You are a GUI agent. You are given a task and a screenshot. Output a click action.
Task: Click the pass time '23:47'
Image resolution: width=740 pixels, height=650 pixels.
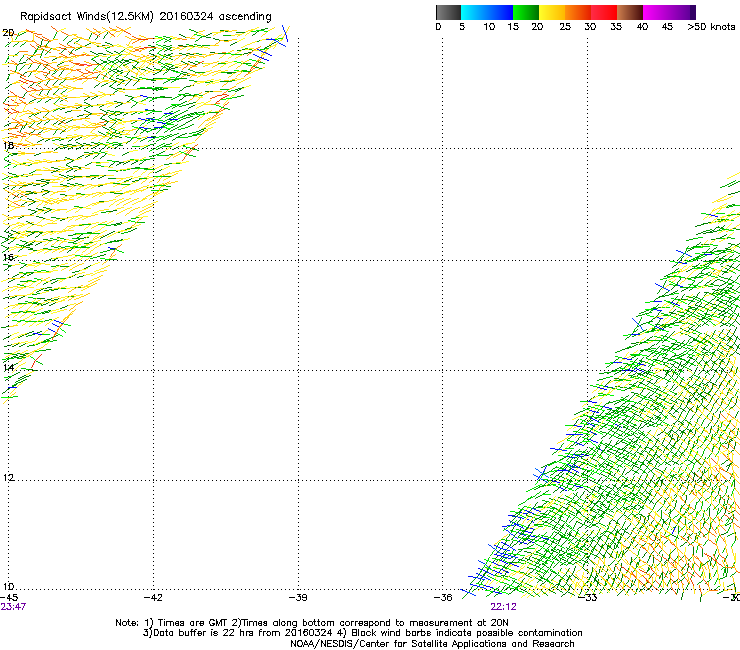13,607
